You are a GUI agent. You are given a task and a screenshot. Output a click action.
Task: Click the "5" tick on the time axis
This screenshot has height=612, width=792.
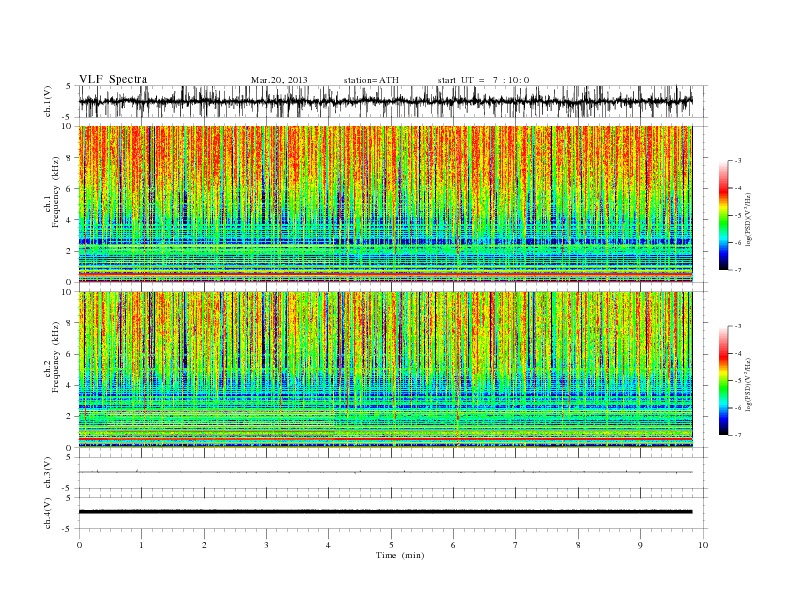[x=391, y=545]
